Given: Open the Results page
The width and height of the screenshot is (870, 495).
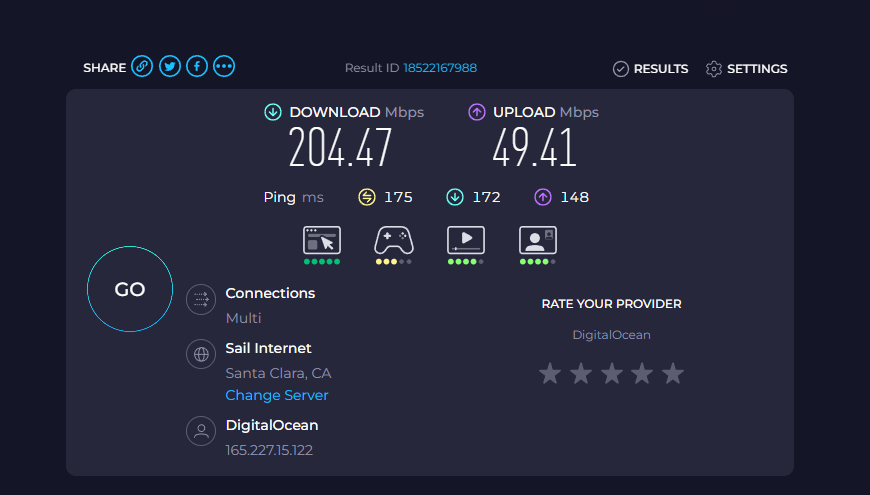Looking at the screenshot, I should [650, 69].
